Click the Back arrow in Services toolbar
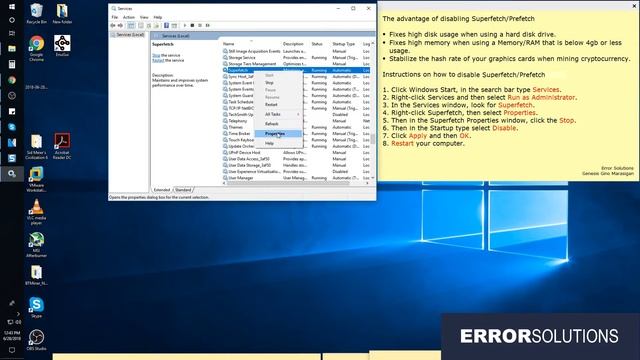This screenshot has width=640, height=360. click(113, 25)
